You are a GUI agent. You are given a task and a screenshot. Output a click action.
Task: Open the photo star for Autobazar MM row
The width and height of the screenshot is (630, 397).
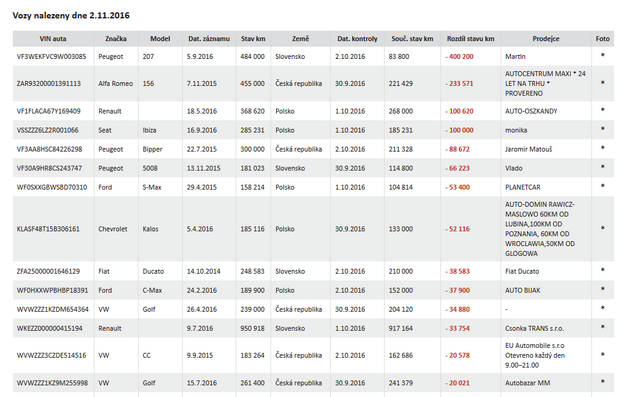point(602,382)
